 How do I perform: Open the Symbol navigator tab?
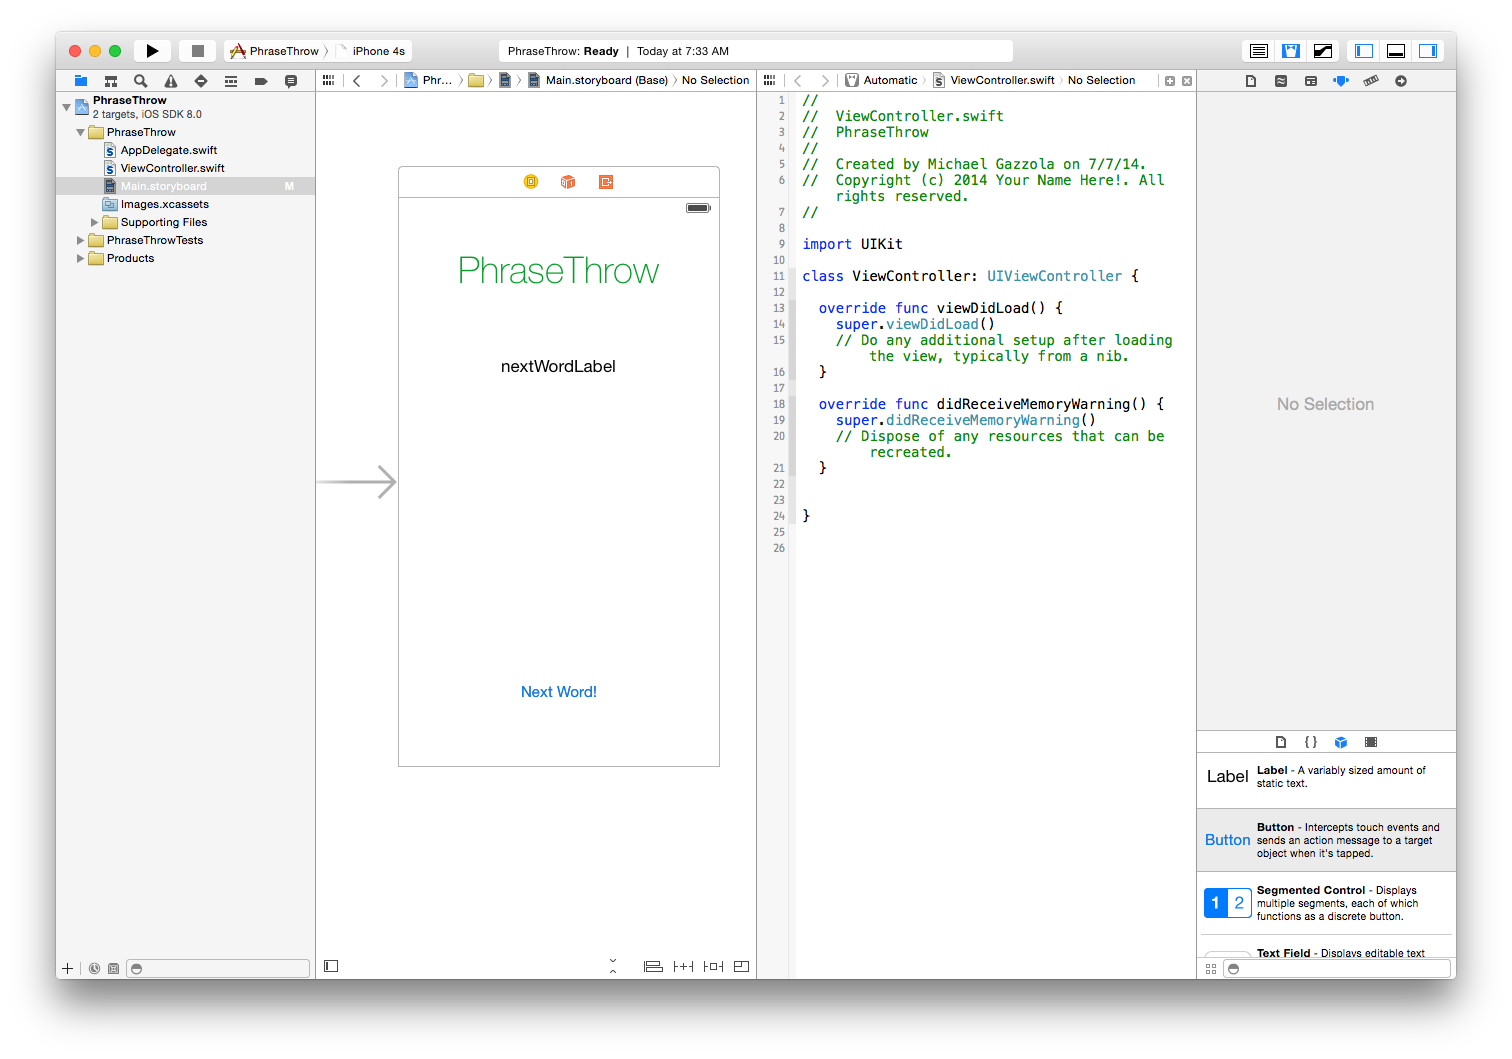click(x=111, y=81)
